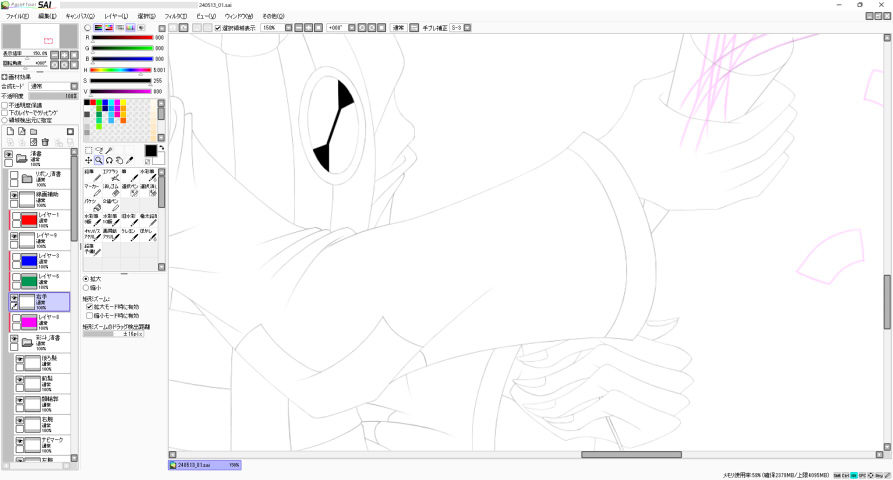
Task: Select the Move tool with cross arrows
Action: click(x=88, y=161)
